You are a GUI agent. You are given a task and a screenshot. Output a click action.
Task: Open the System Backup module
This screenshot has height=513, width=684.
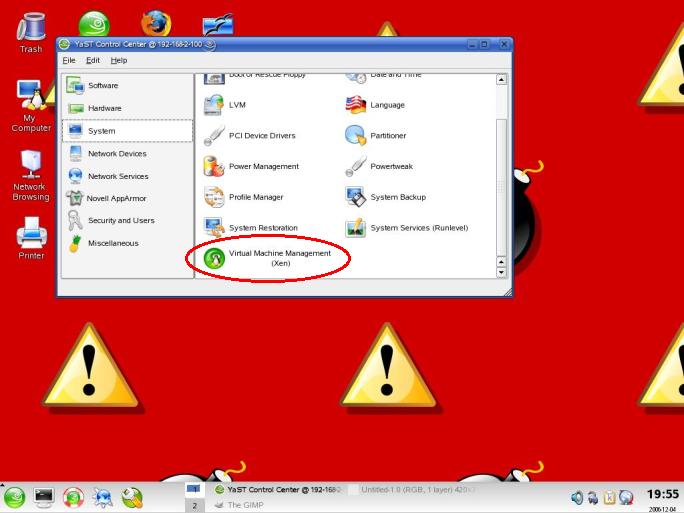pos(386,197)
